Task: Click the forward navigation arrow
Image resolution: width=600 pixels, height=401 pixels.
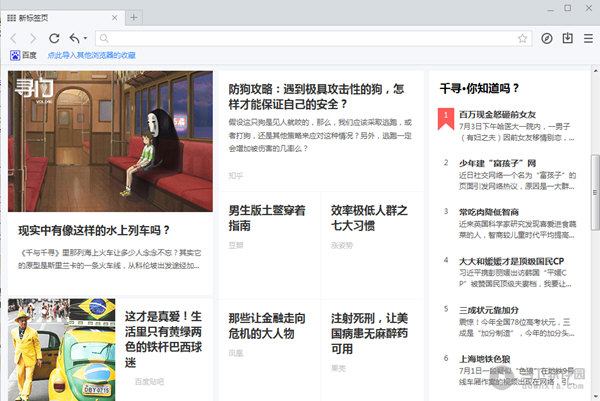Action: click(x=33, y=38)
